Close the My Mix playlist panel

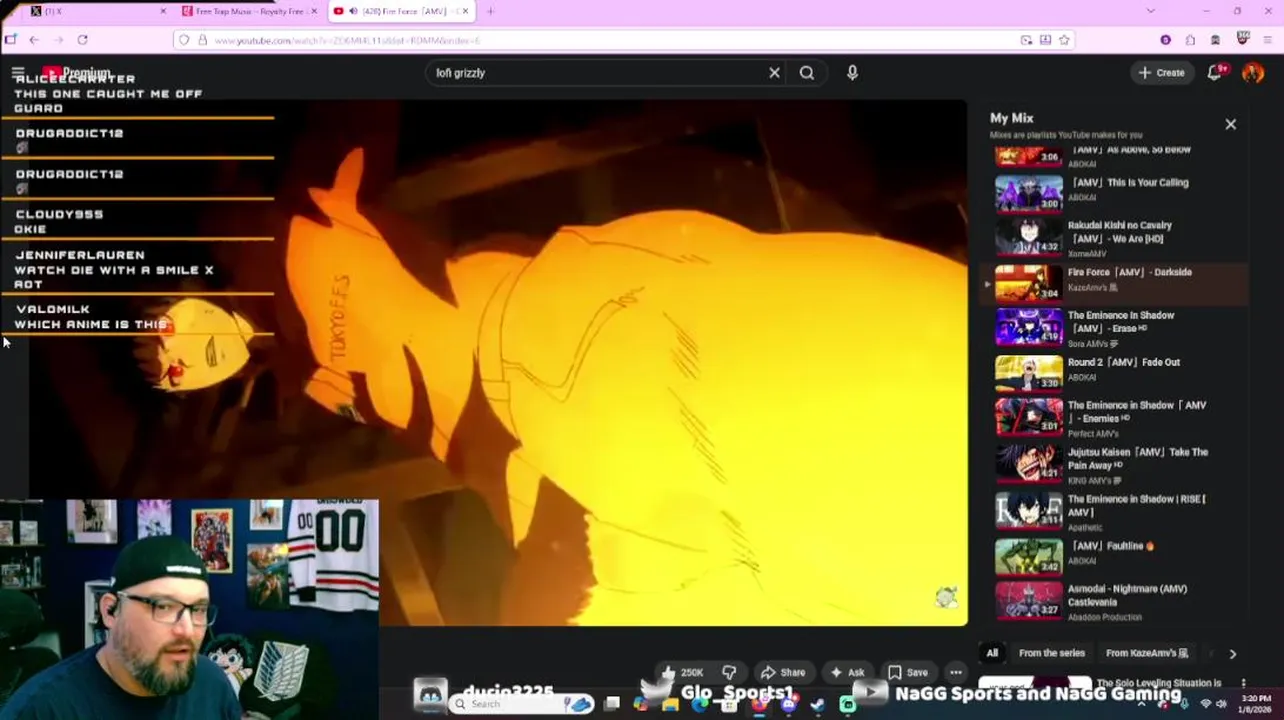point(1231,124)
